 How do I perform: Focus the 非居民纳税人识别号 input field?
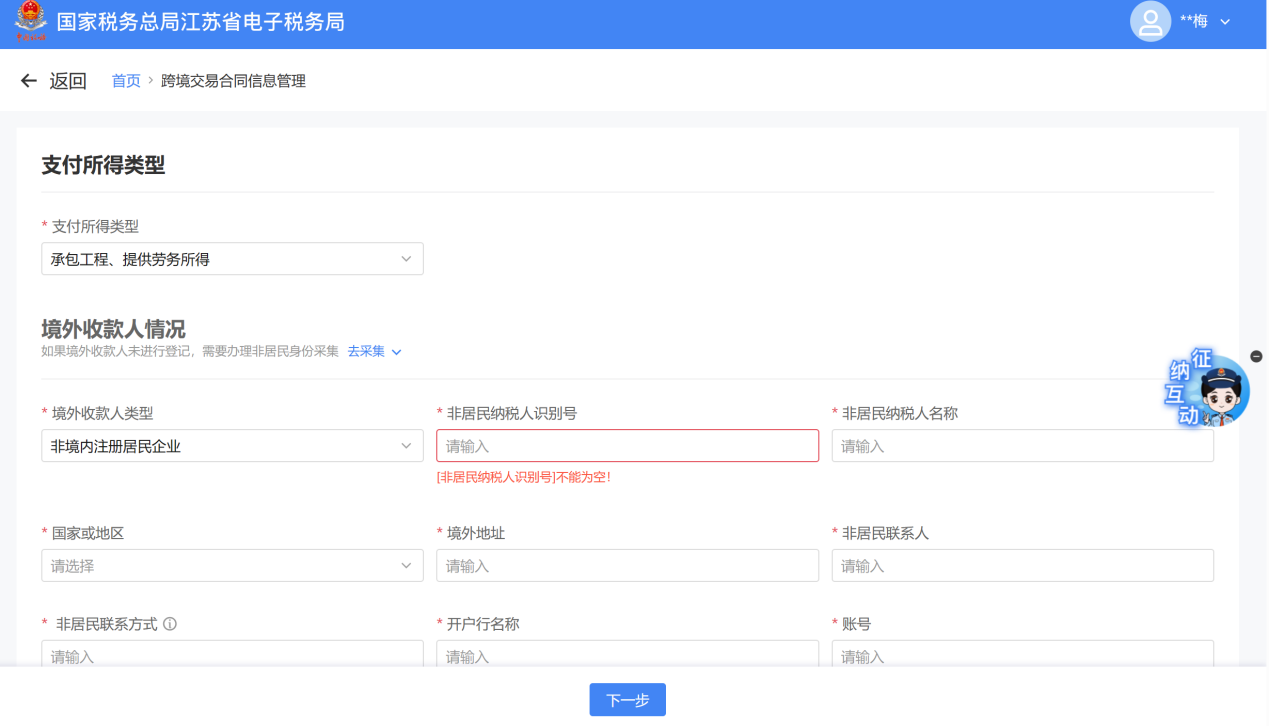(x=627, y=446)
